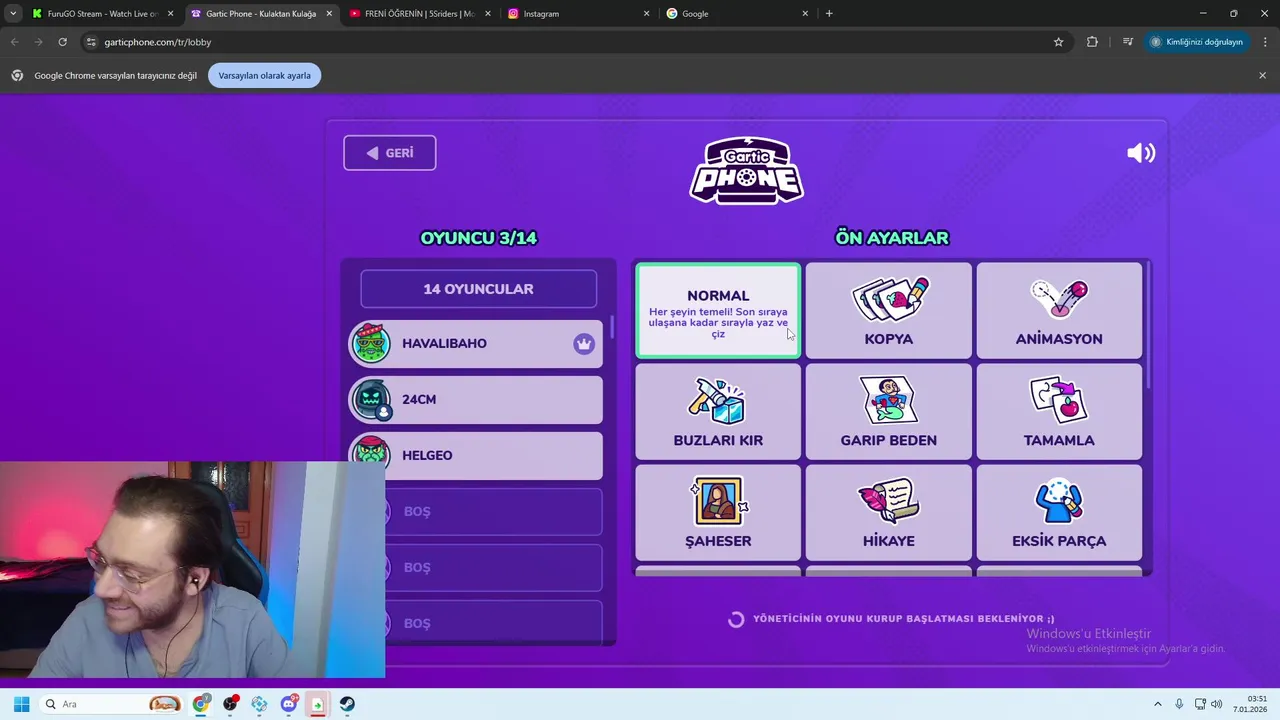Go back with the GERİ button
The width and height of the screenshot is (1280, 720).
coord(390,153)
